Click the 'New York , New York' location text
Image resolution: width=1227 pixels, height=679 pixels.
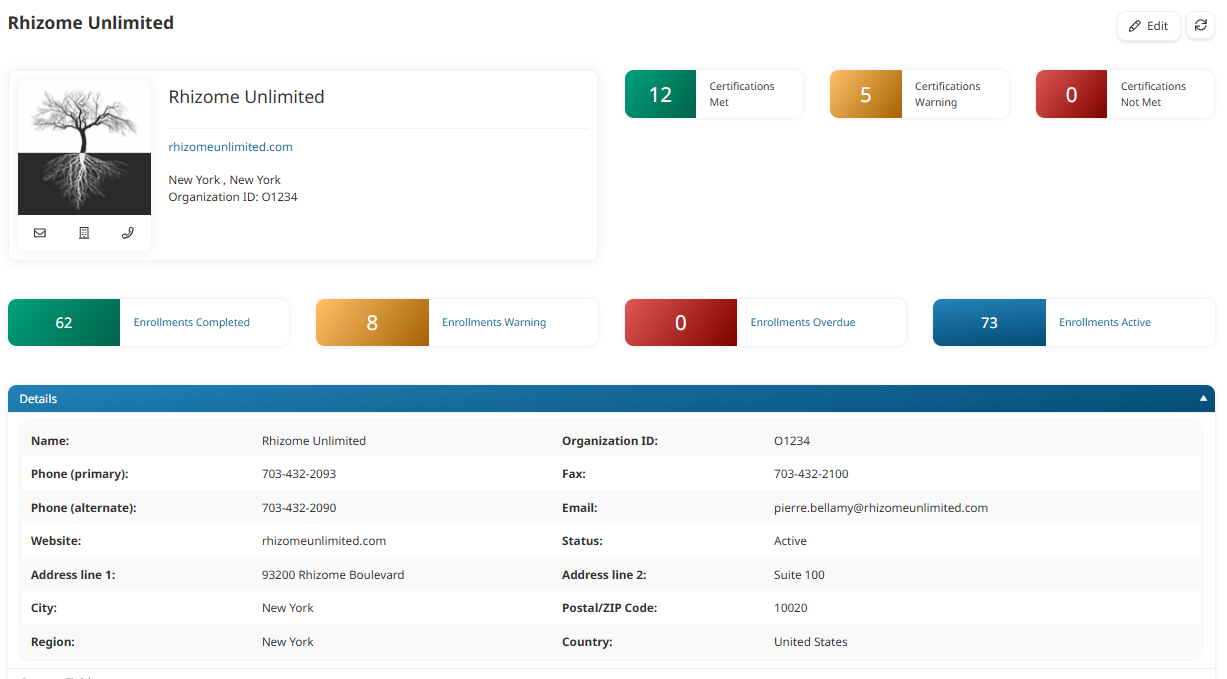224,180
